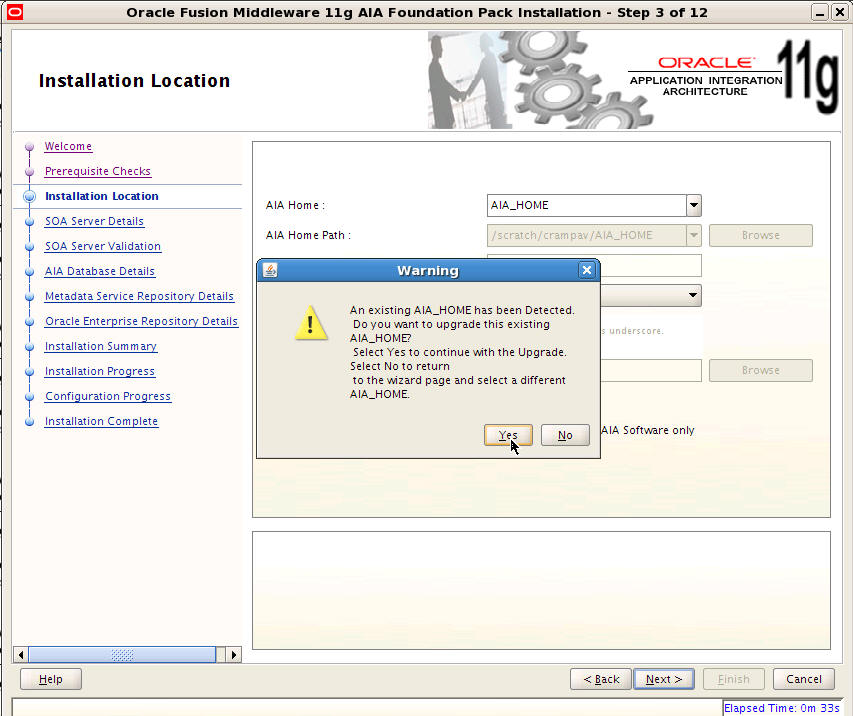Viewport: 853px width, 716px height.
Task: Click the yellow warning triangle icon
Action: click(x=311, y=323)
